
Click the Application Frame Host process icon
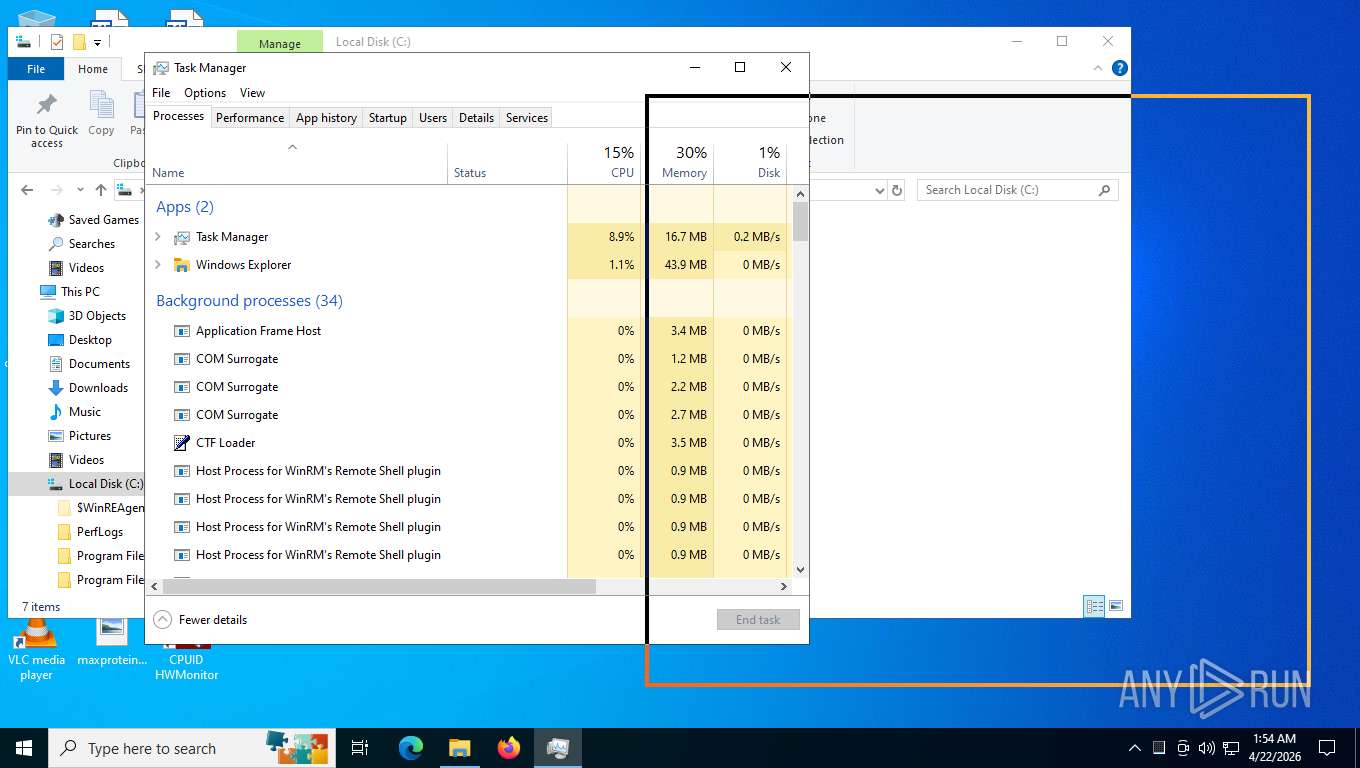click(x=181, y=331)
